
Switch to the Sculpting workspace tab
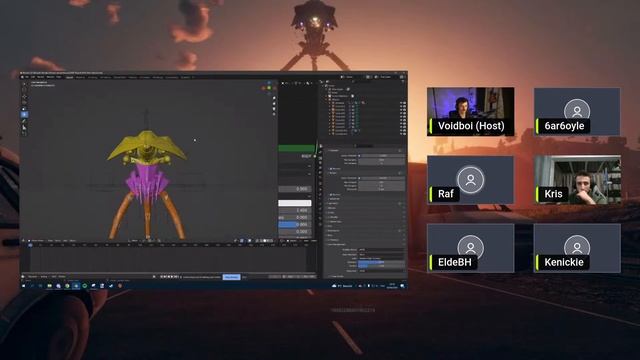click(92, 77)
